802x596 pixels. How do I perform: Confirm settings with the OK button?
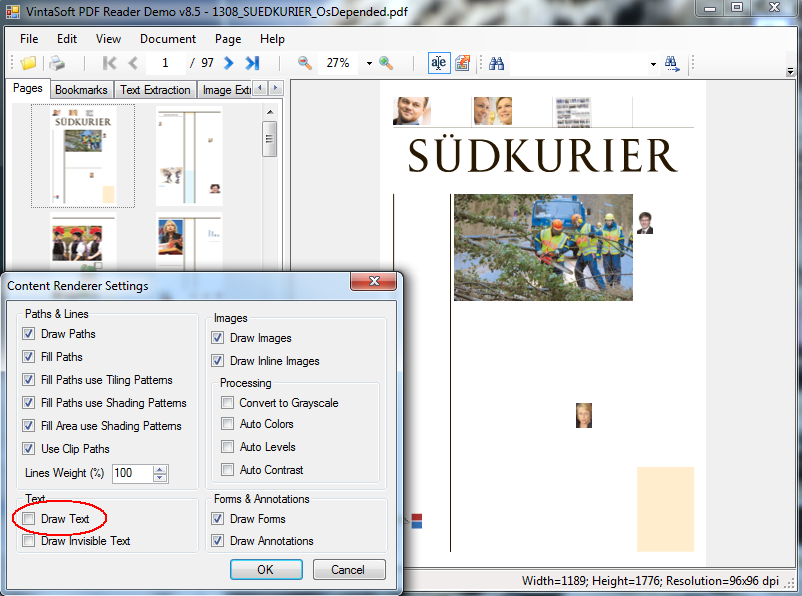pos(266,568)
